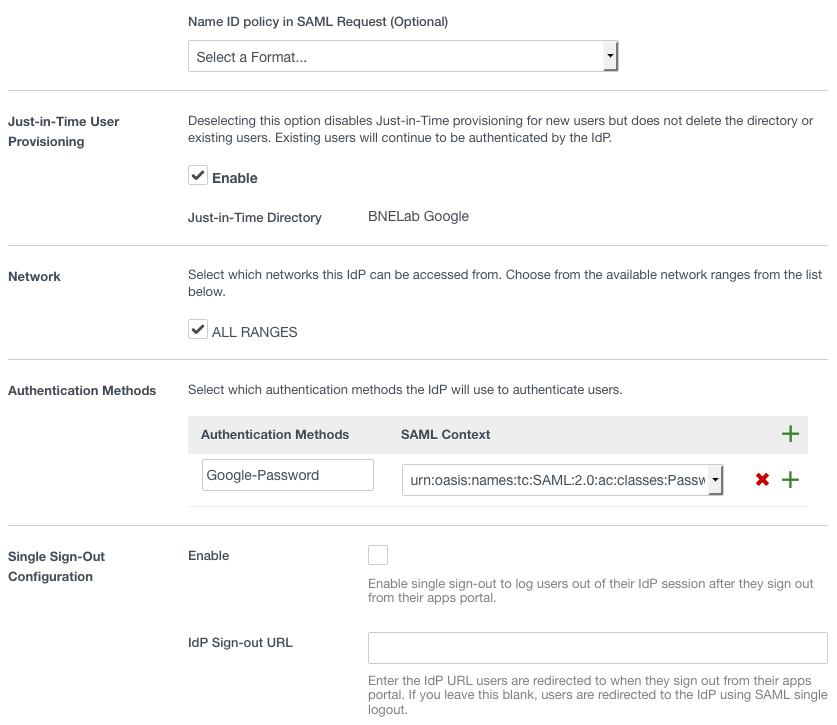
Task: Click the green plus icon in Authentication Methods header
Action: (790, 434)
